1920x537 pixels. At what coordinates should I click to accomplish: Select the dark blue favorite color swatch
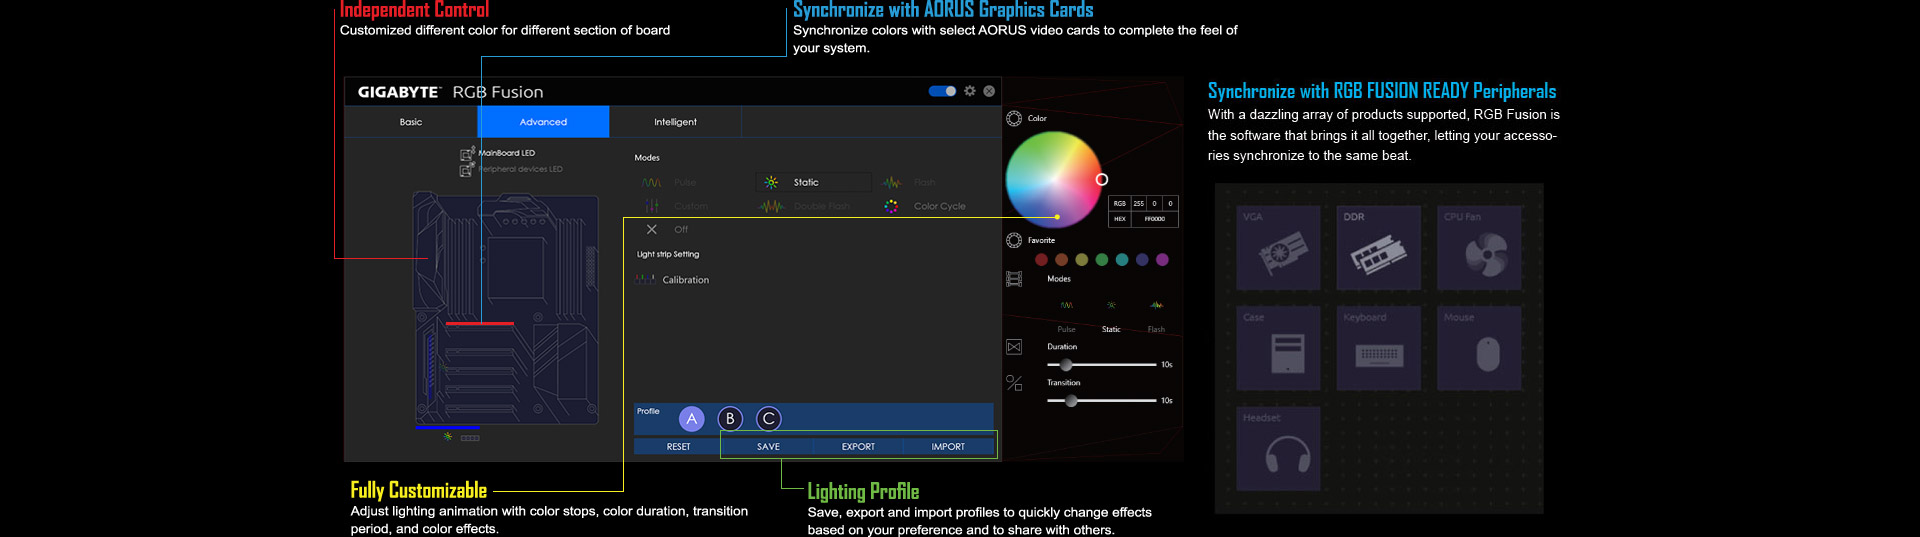[x=1142, y=260]
